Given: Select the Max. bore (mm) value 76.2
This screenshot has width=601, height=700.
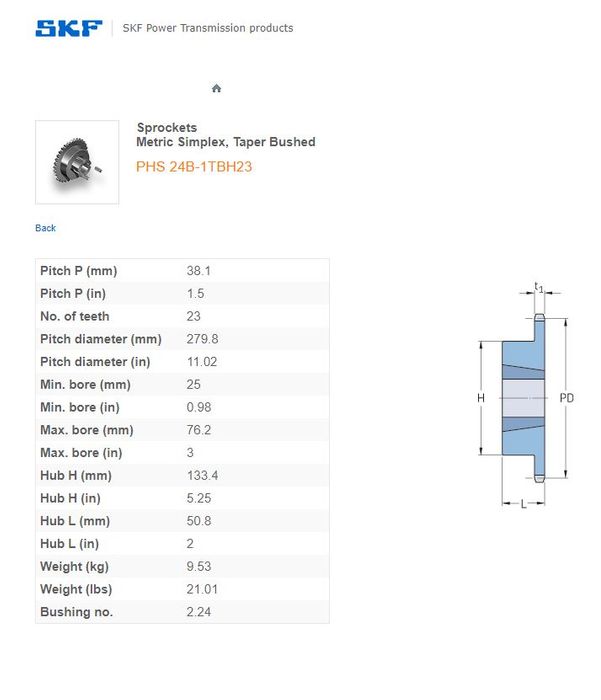Looking at the screenshot, I should click(199, 430).
